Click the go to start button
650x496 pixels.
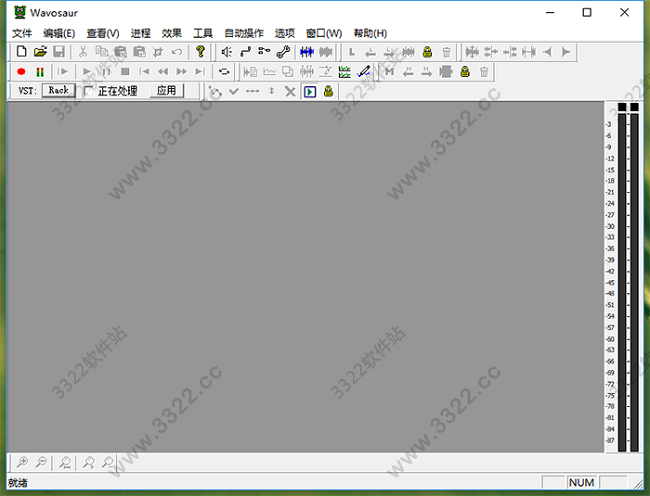tap(144, 72)
